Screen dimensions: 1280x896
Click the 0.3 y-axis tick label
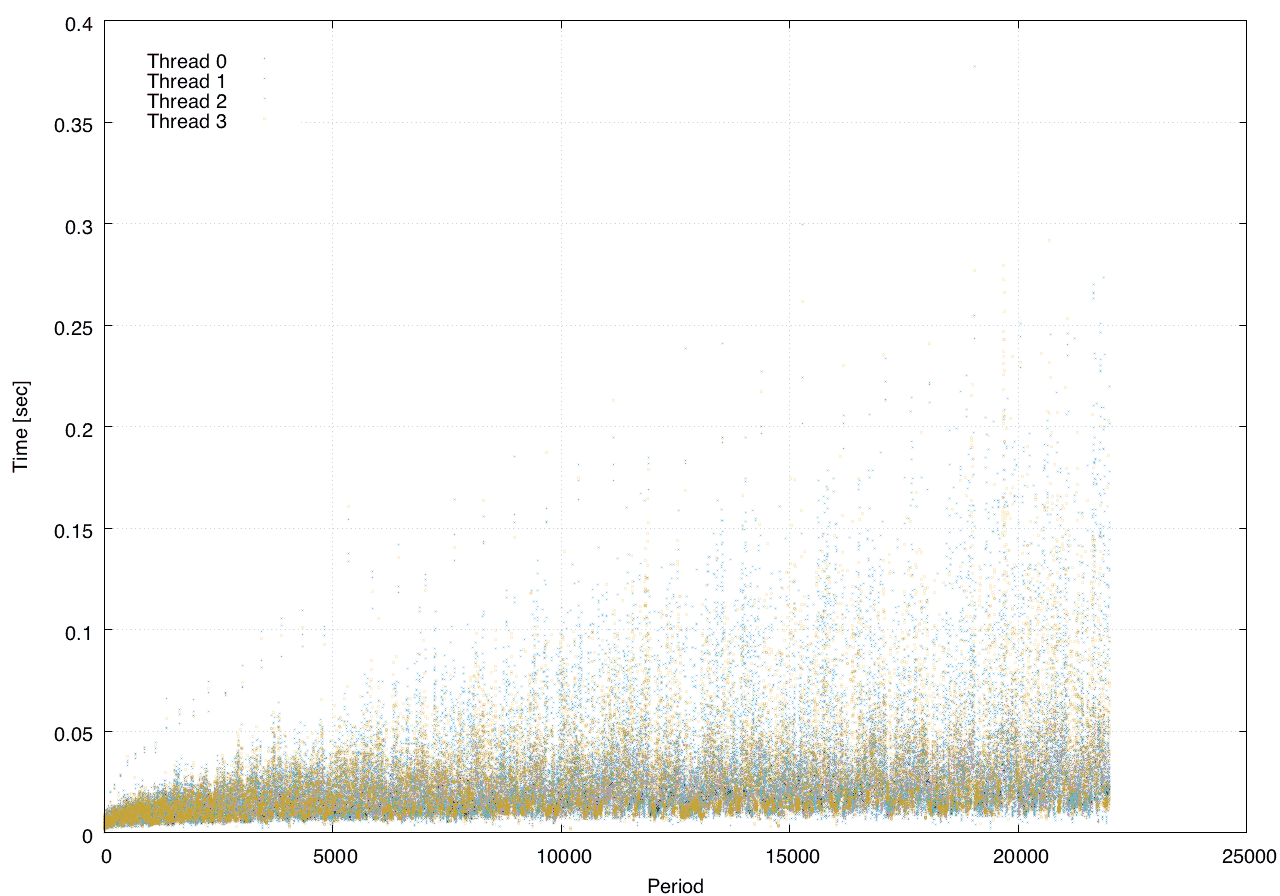(78, 226)
